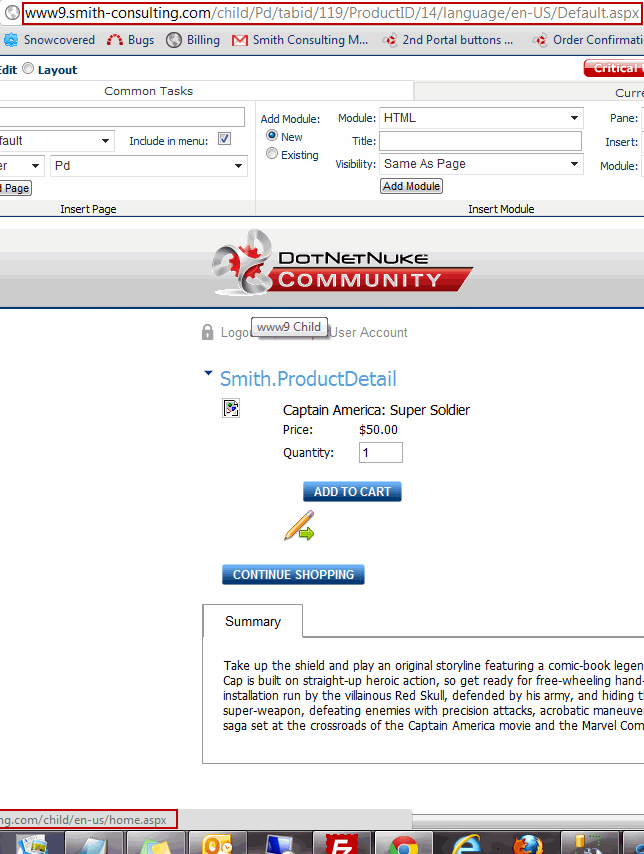Click CONTINUE SHOPPING button
Image resolution: width=644 pixels, height=854 pixels.
(293, 575)
